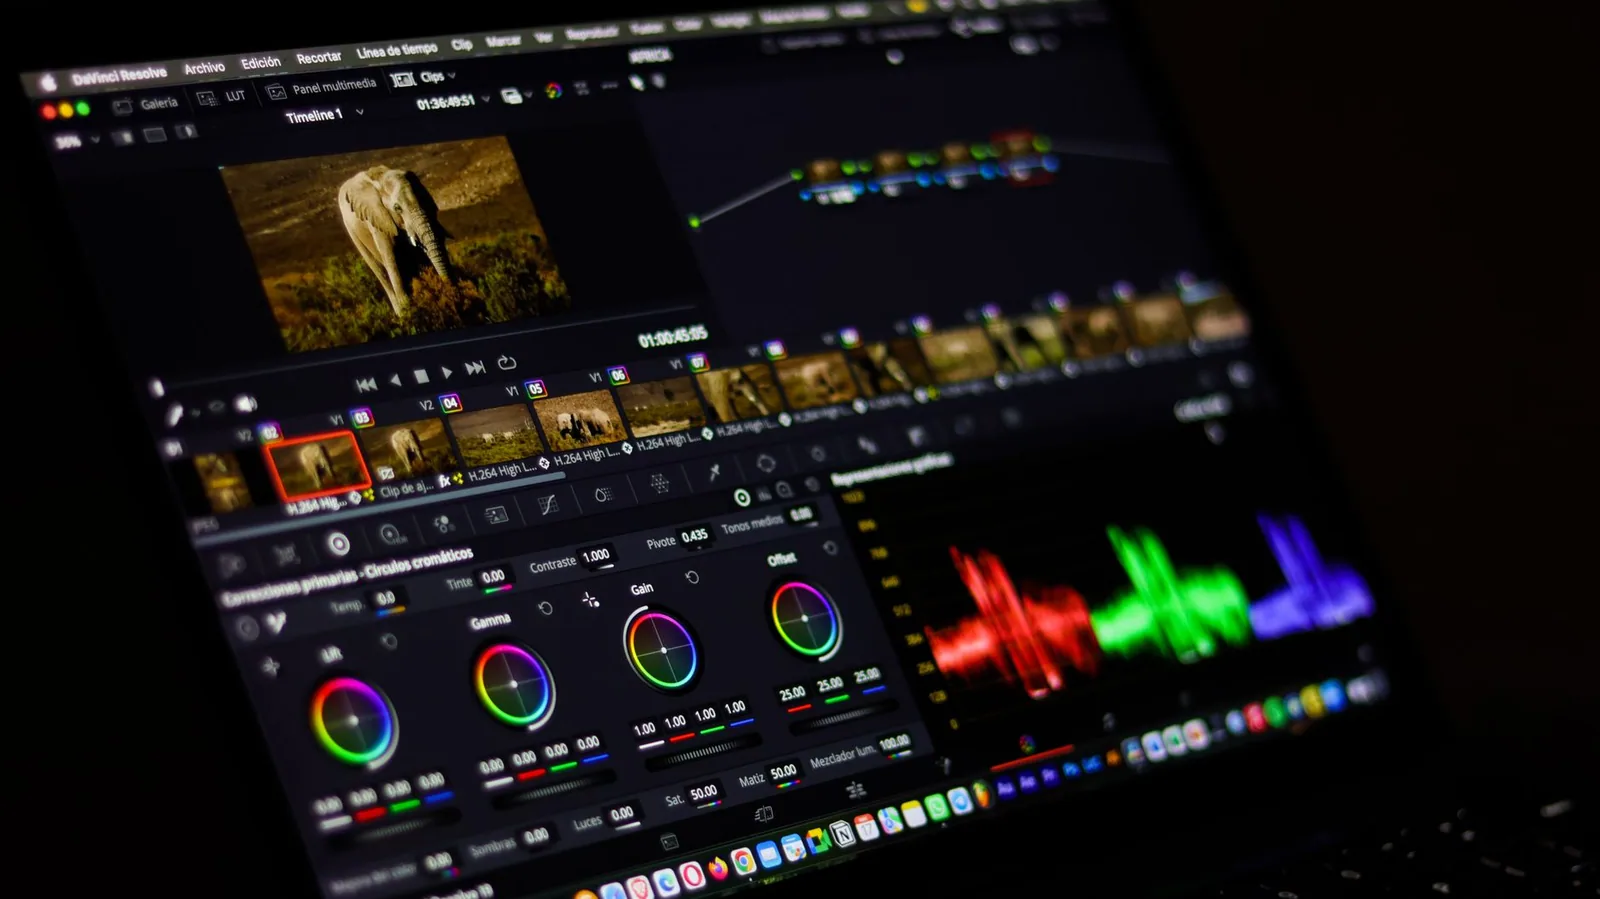Screen dimensions: 1600x899
Task: Click the Contraste value field
Action: click(596, 556)
